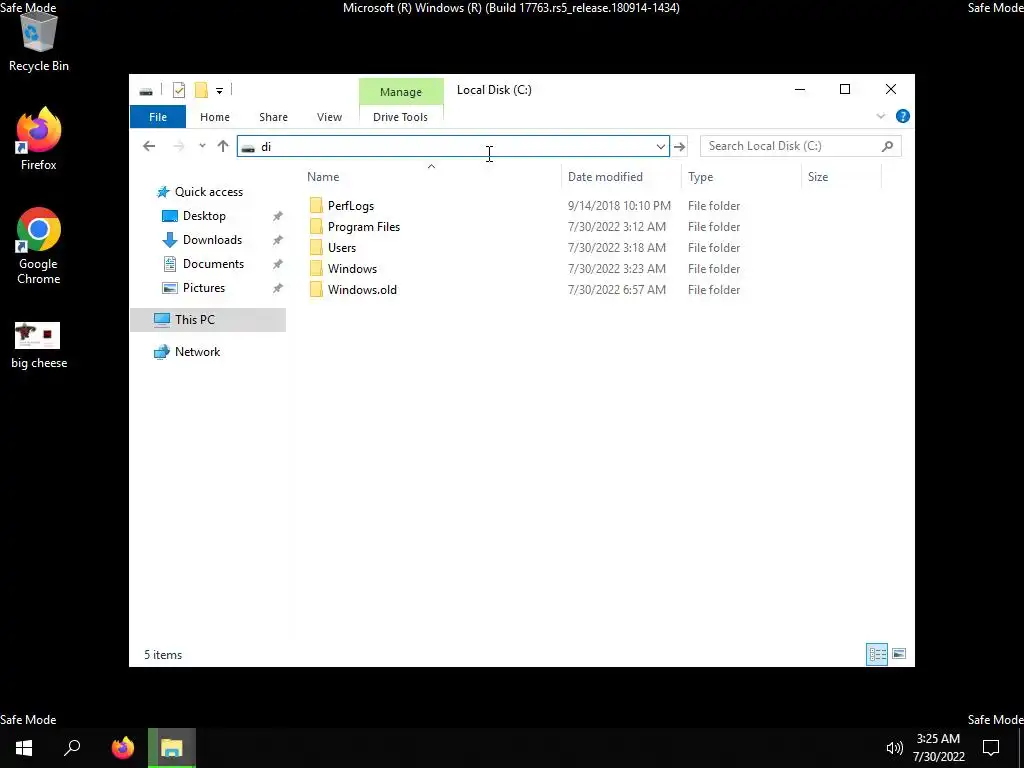Launch Firefox from the desktop shortcut
The image size is (1024, 768).
[x=39, y=140]
